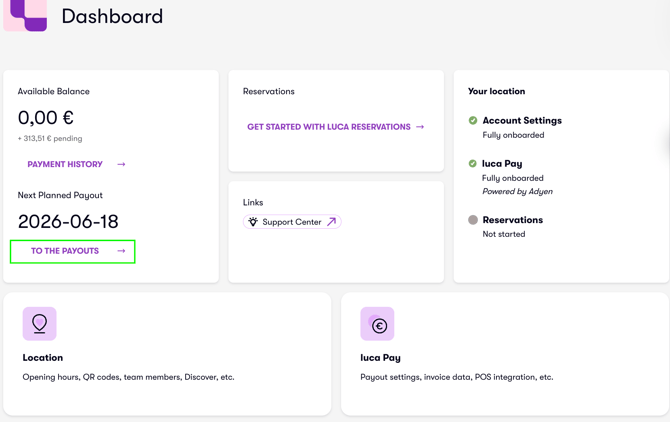This screenshot has height=422, width=670.
Task: Click the +313,51 € pending text
Action: pos(50,138)
